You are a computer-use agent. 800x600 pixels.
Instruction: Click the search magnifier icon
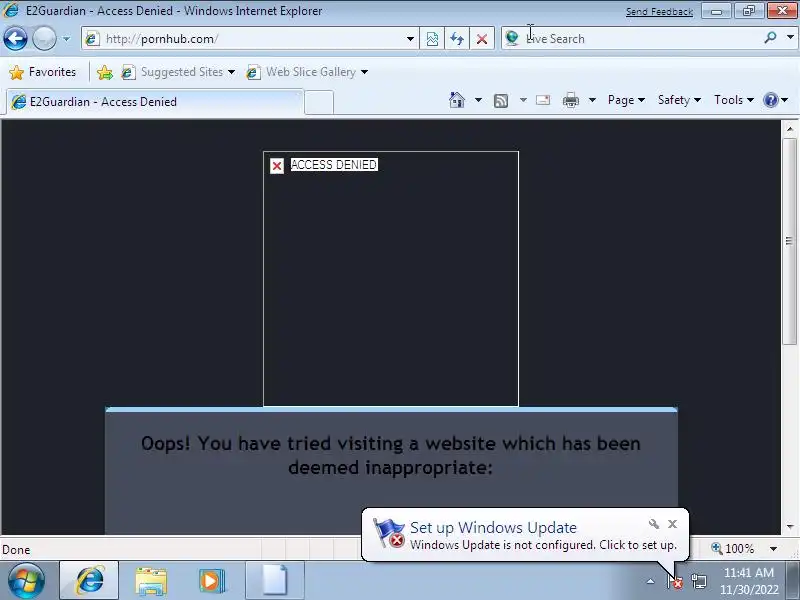(770, 38)
